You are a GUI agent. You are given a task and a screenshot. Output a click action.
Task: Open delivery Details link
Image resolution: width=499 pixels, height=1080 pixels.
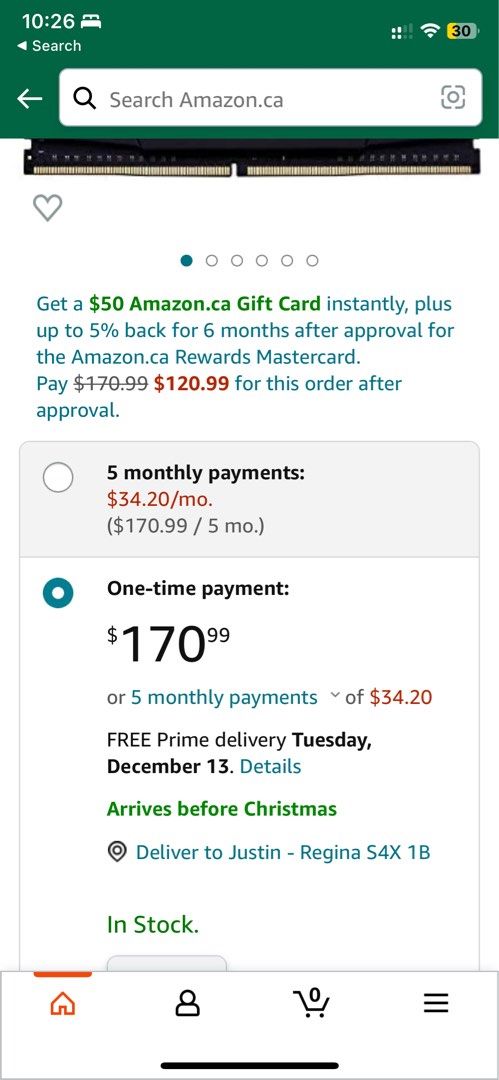270,766
